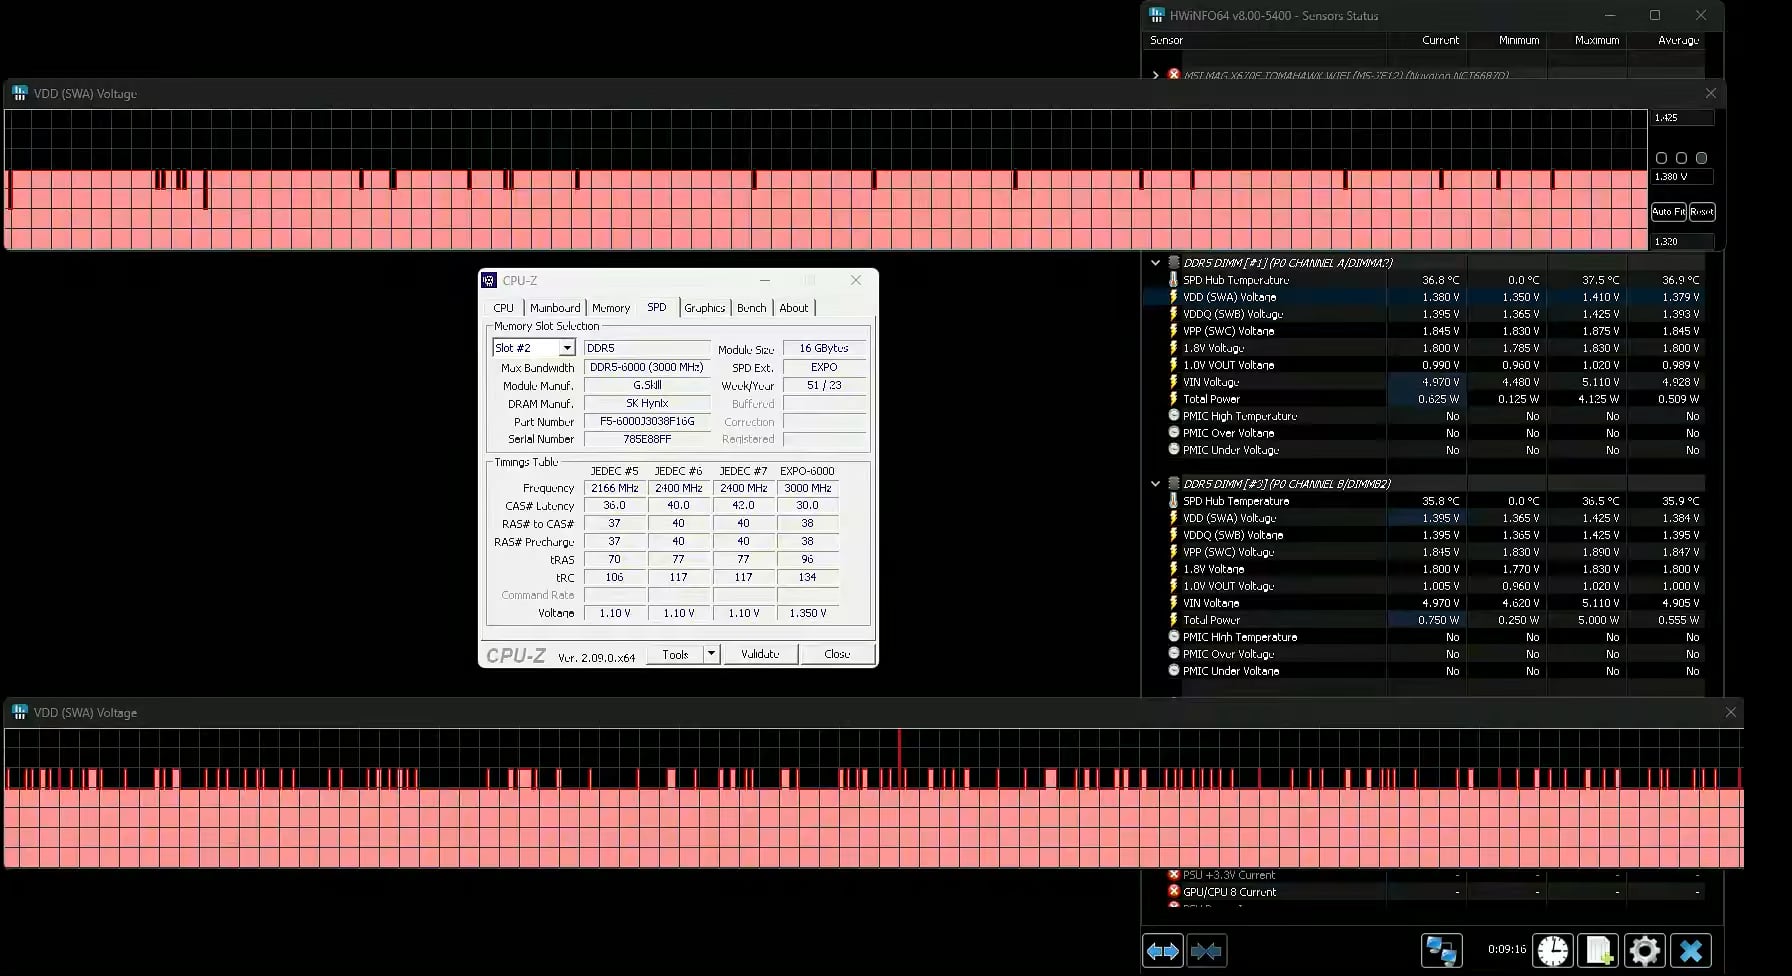
Task: Switch to the Memory tab in CPU-Z
Action: click(611, 308)
